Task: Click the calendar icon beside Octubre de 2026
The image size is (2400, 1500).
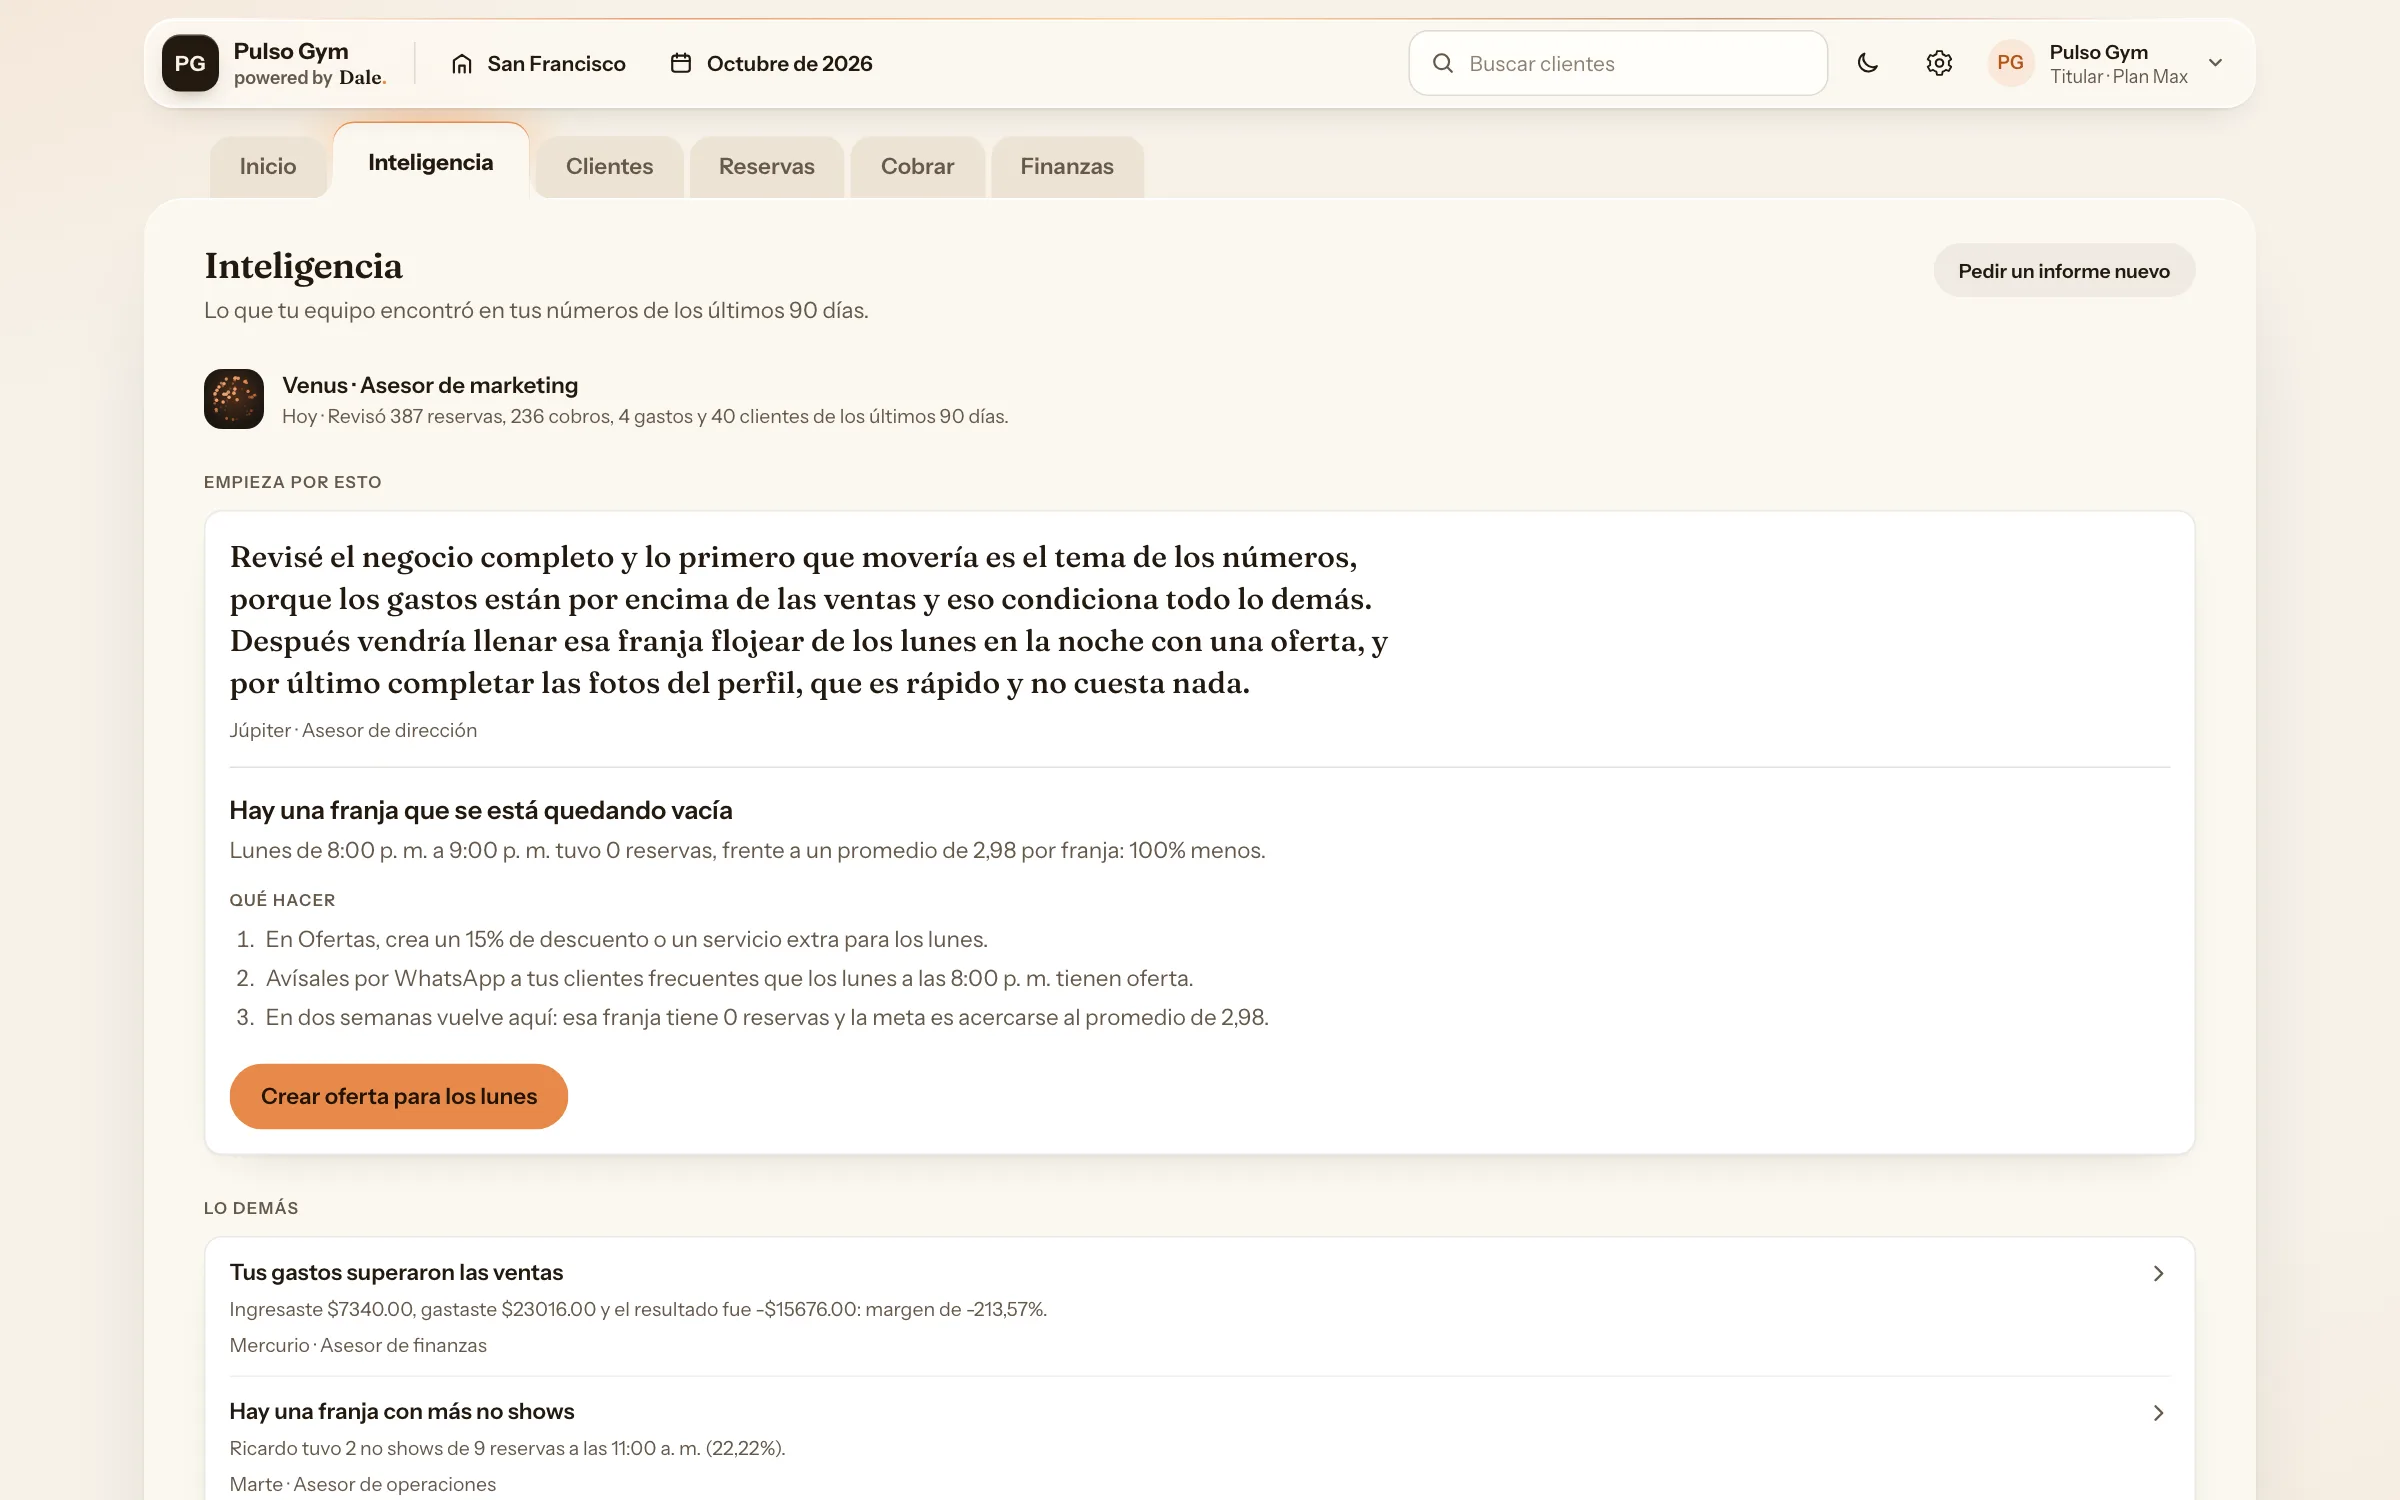Action: tap(681, 63)
